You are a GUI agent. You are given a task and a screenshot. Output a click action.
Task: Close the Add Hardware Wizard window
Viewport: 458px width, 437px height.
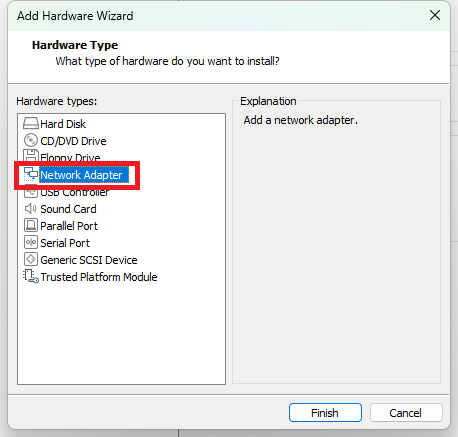tap(435, 15)
